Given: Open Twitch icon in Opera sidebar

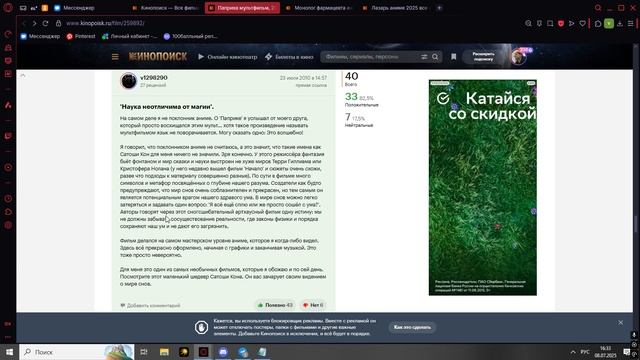Looking at the screenshot, I should click(8, 136).
